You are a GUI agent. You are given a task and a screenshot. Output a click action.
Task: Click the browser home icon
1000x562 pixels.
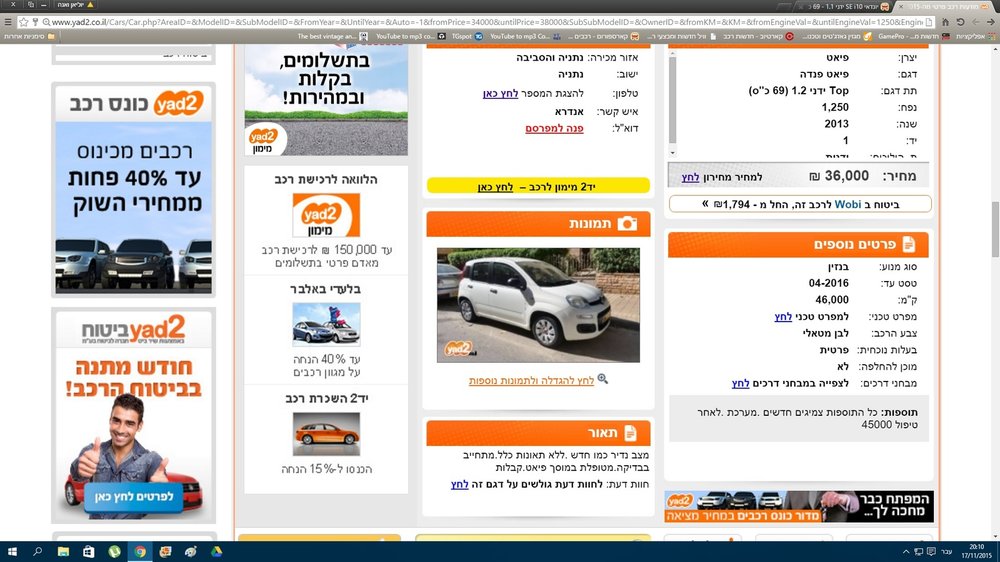[x=945, y=22]
